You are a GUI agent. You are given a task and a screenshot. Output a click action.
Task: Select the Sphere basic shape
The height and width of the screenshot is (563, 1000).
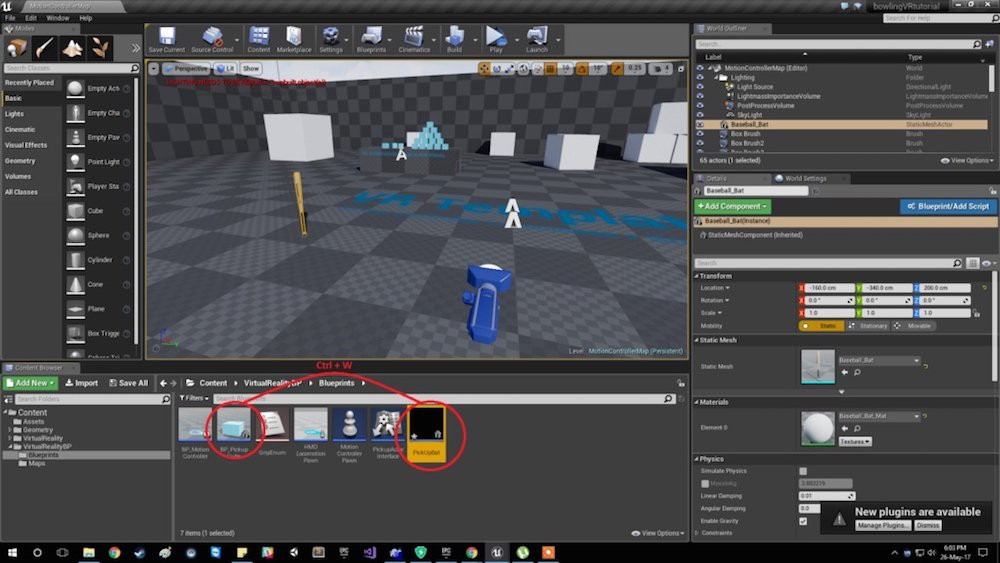click(98, 235)
